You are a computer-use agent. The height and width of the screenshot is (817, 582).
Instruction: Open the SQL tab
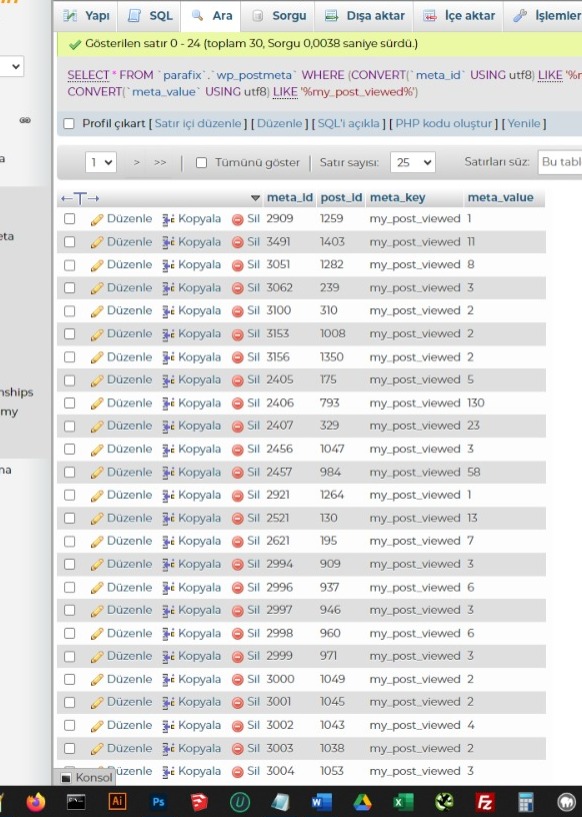pyautogui.click(x=150, y=16)
